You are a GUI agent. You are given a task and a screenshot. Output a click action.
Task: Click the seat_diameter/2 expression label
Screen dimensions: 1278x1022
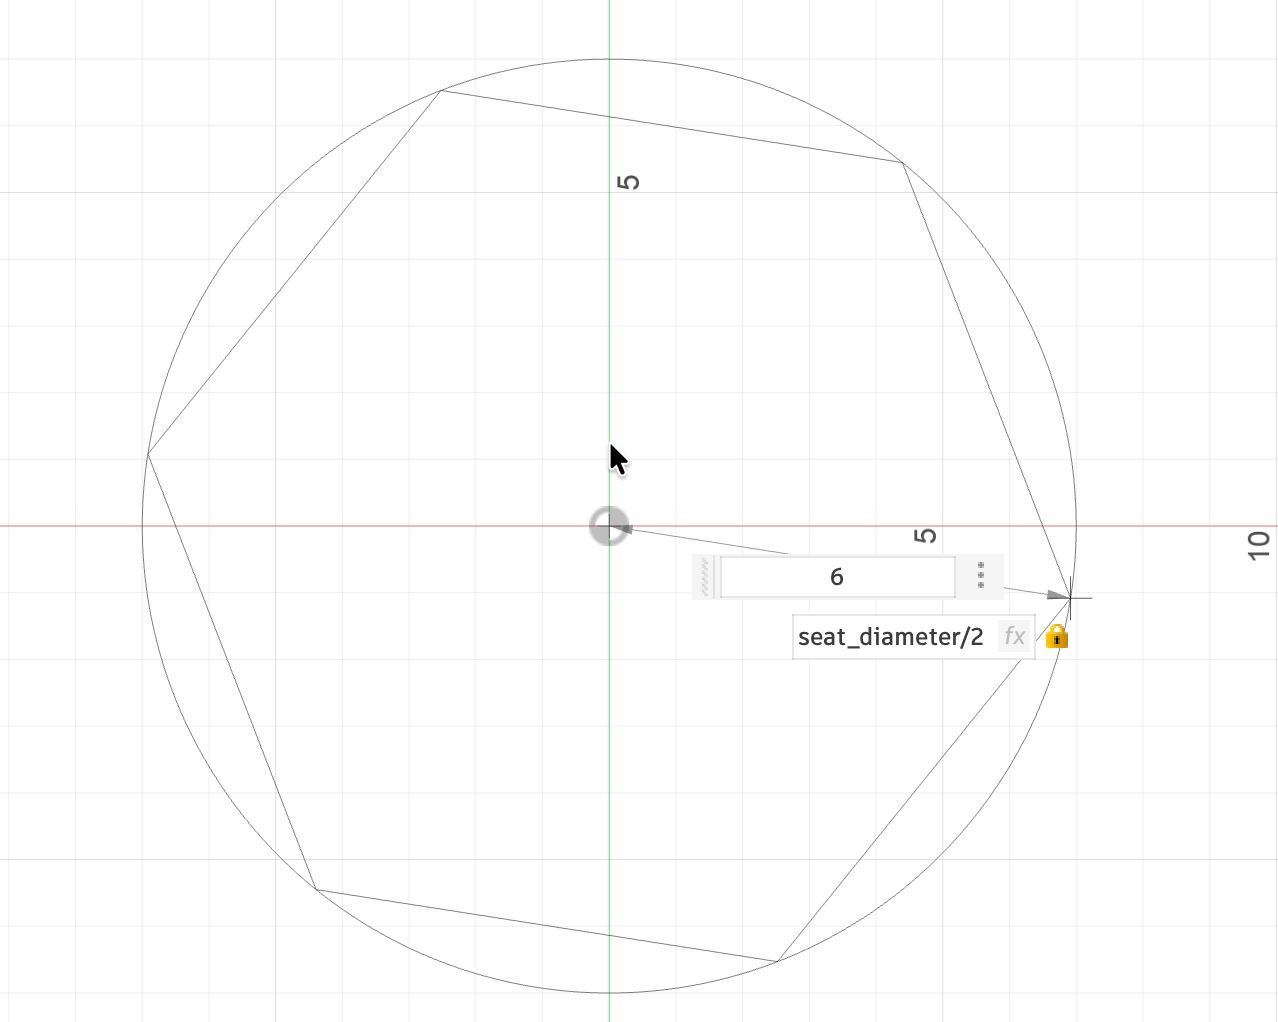coord(889,636)
